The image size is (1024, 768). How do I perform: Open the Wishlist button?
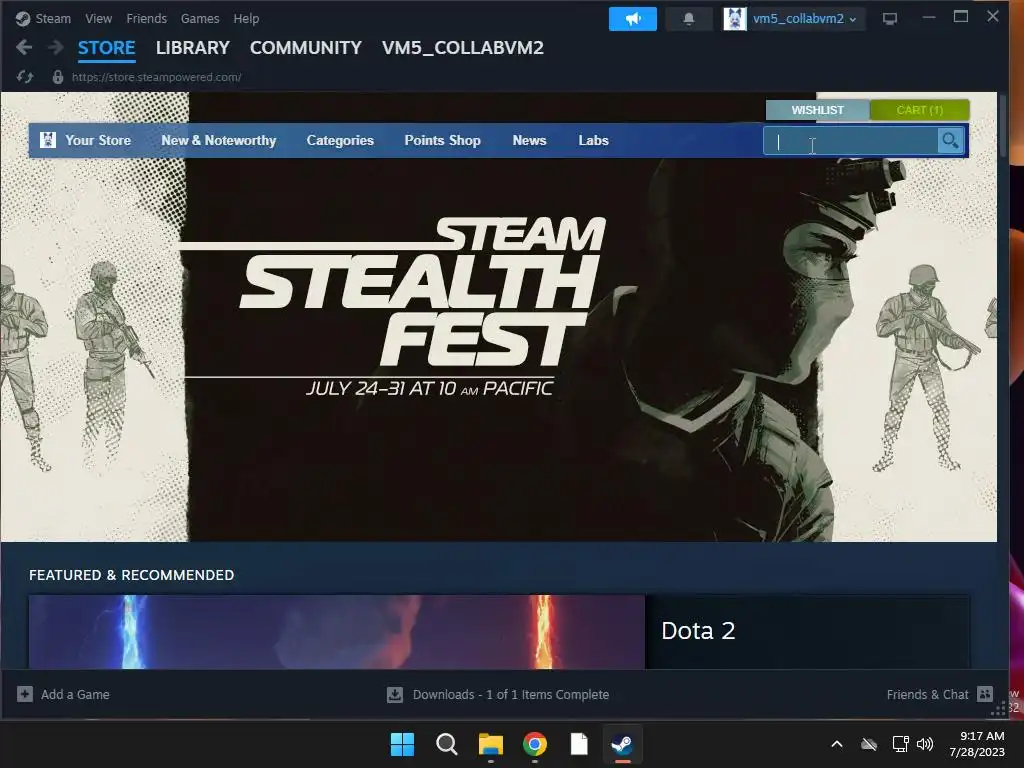click(x=818, y=110)
